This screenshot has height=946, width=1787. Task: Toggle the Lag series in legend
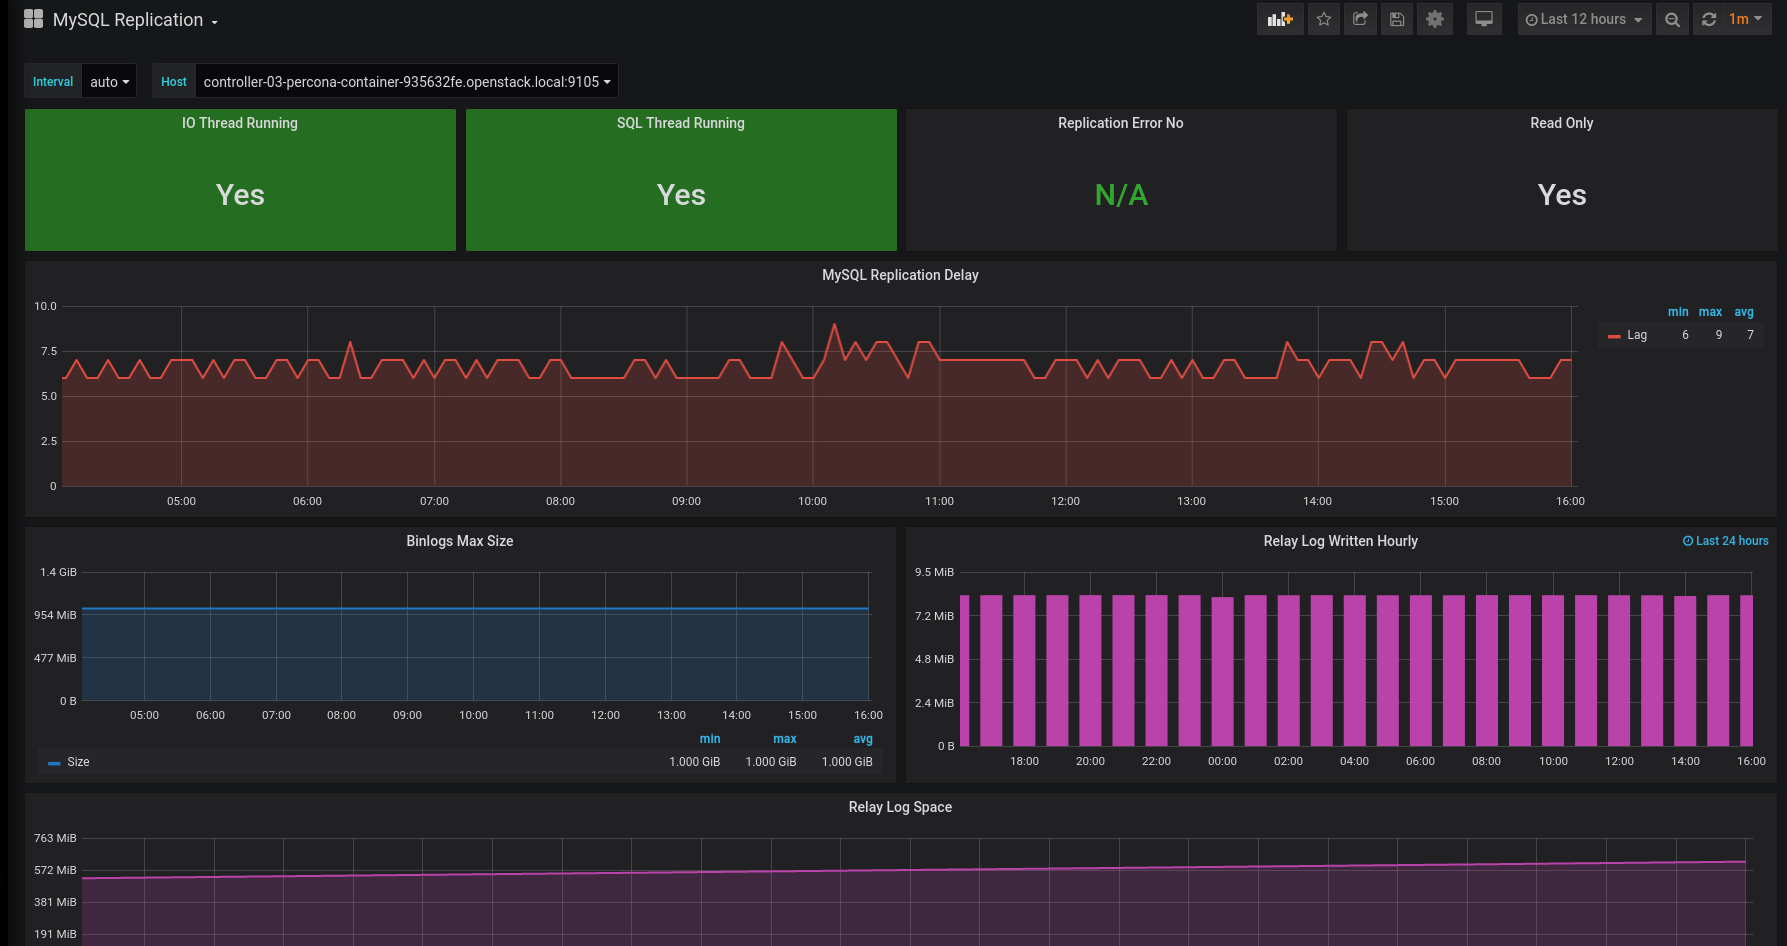coord(1636,335)
